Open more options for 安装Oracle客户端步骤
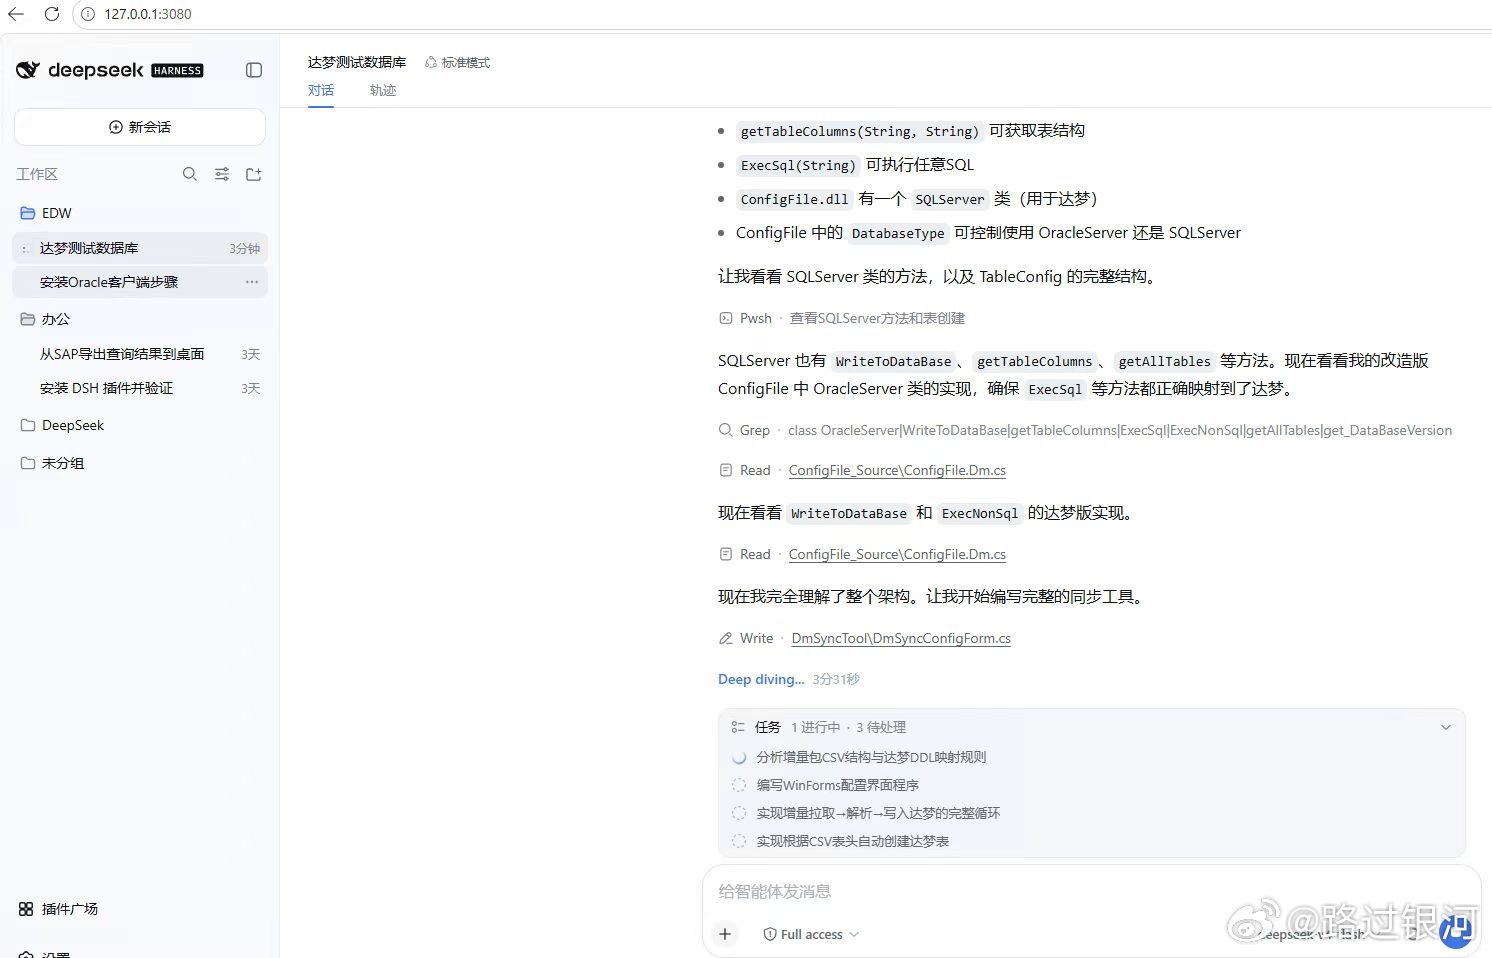The height and width of the screenshot is (958, 1492). coord(252,282)
